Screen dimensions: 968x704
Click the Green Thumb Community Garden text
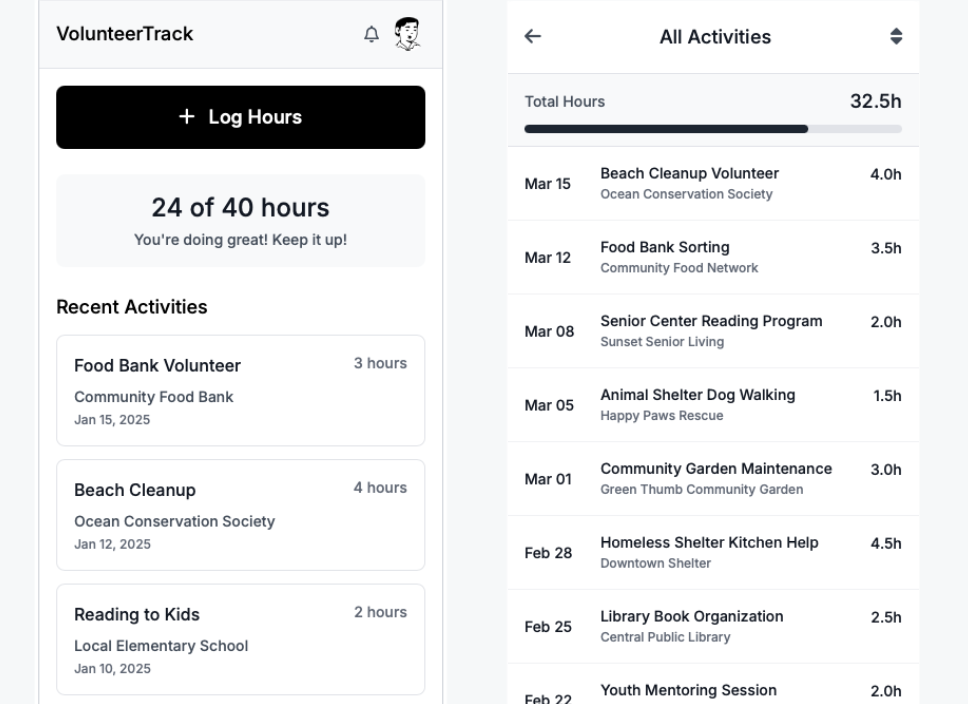(x=702, y=489)
